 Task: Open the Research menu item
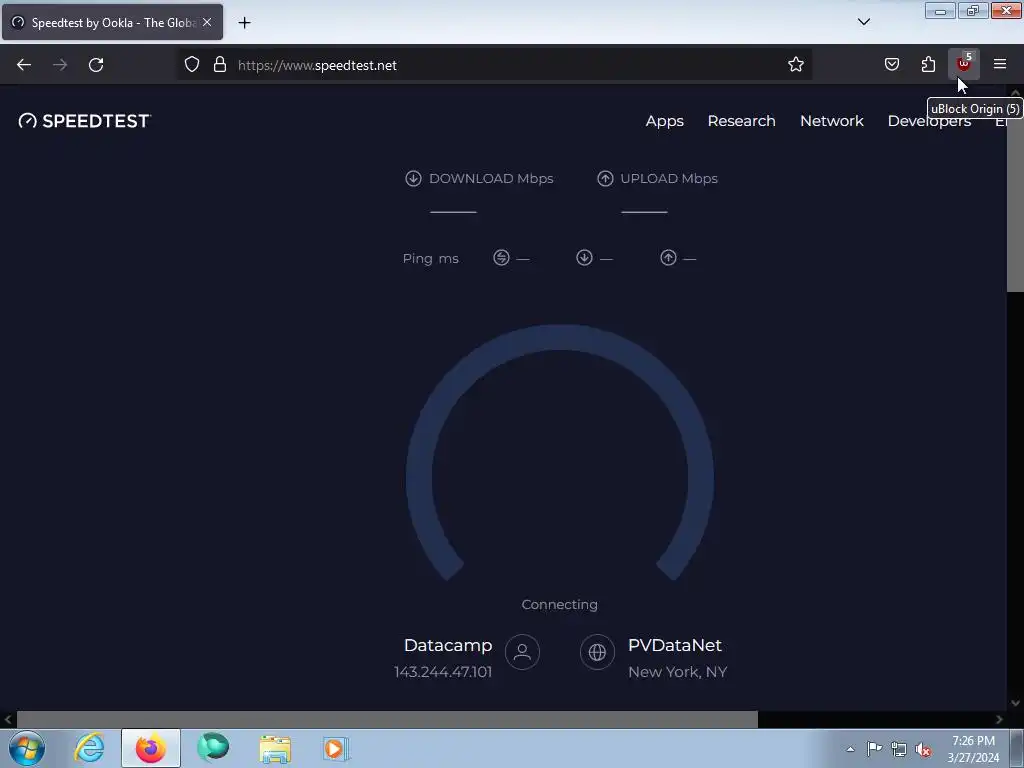click(x=741, y=121)
